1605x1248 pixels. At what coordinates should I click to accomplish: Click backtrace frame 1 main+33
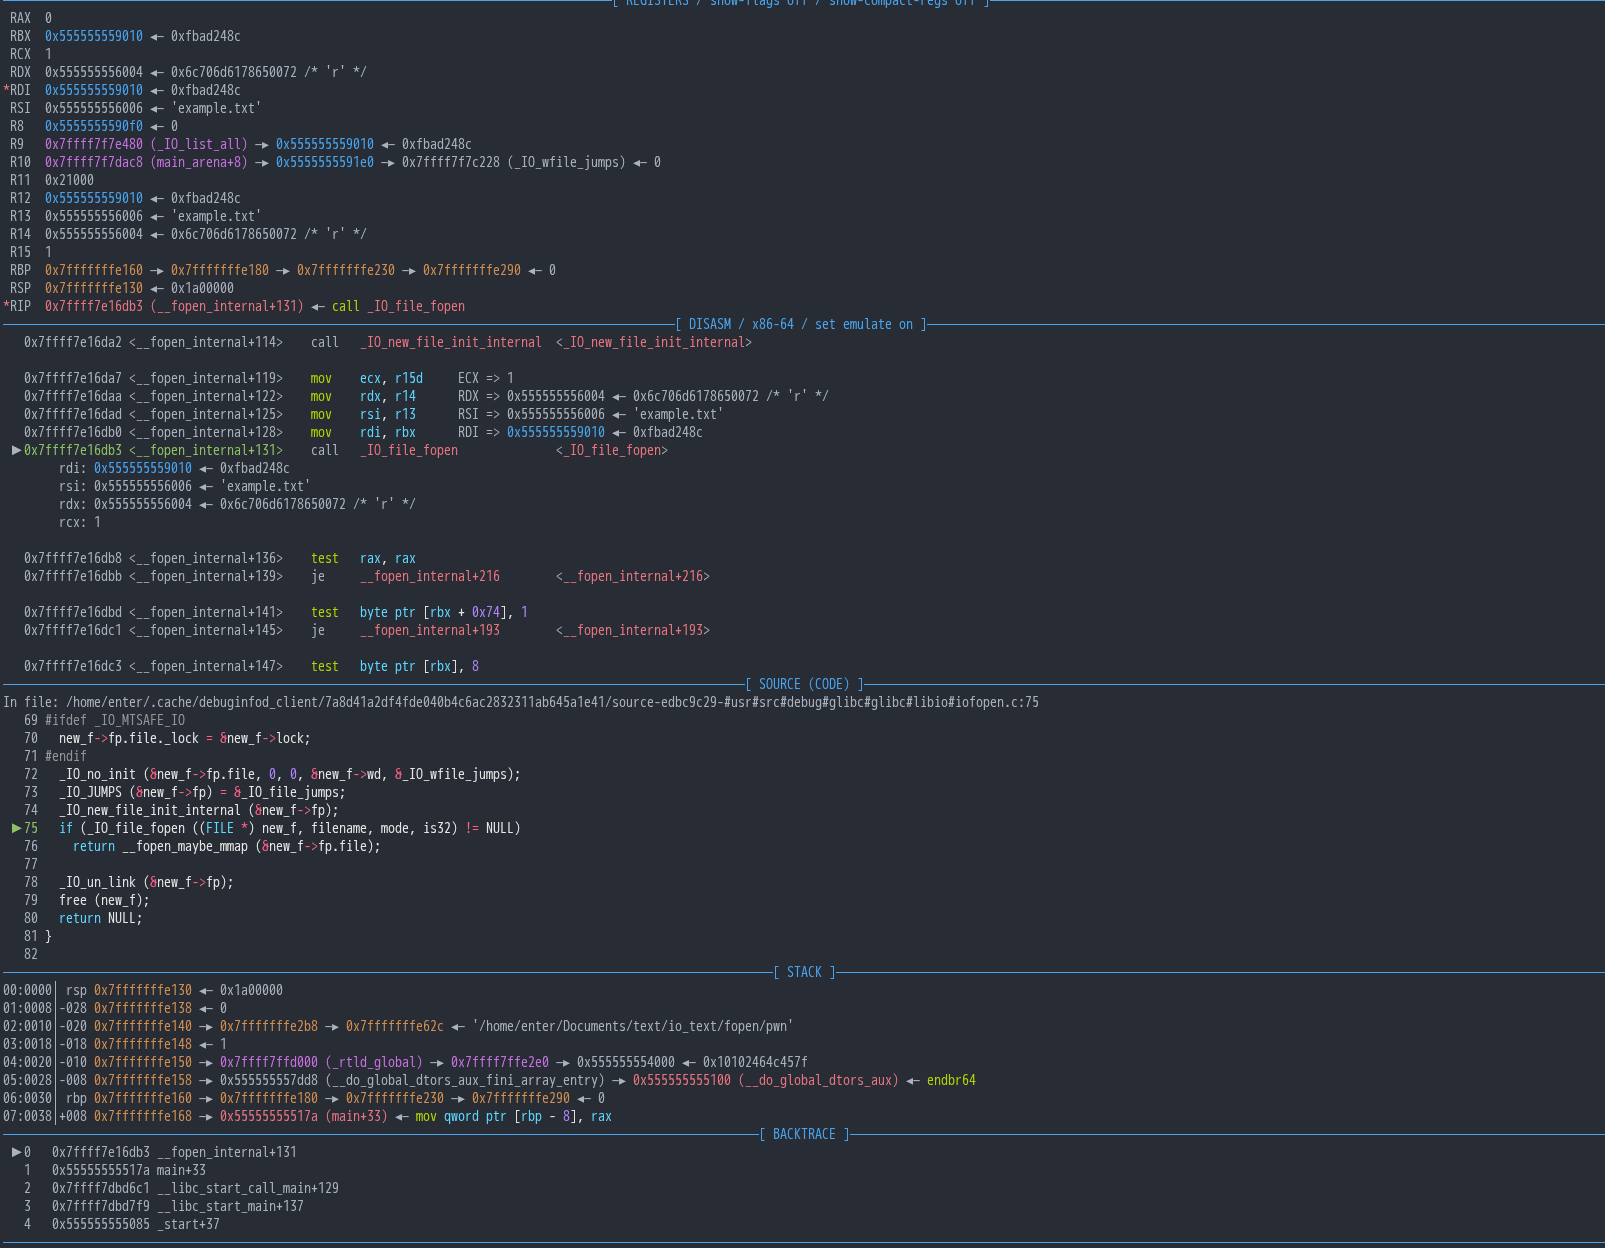pos(115,1170)
